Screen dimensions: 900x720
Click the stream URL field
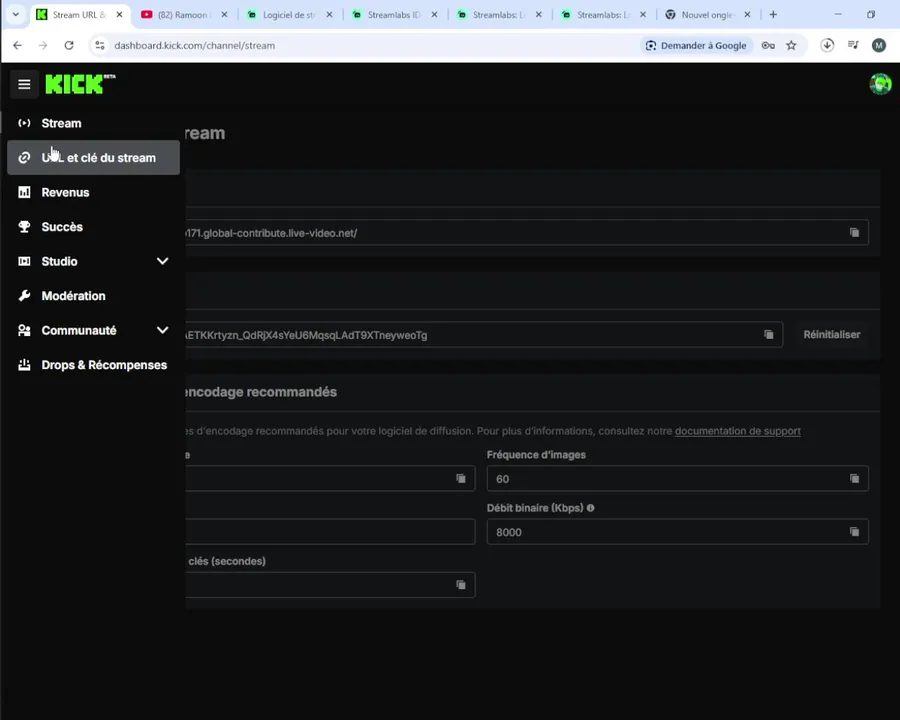tap(526, 233)
